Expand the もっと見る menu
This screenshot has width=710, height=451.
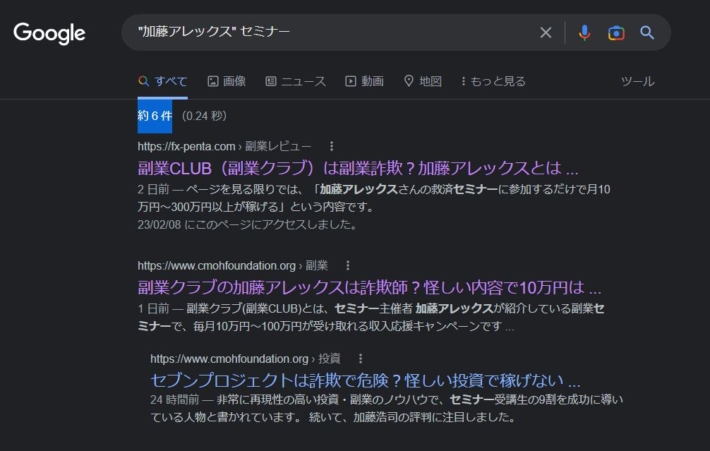[x=493, y=82]
